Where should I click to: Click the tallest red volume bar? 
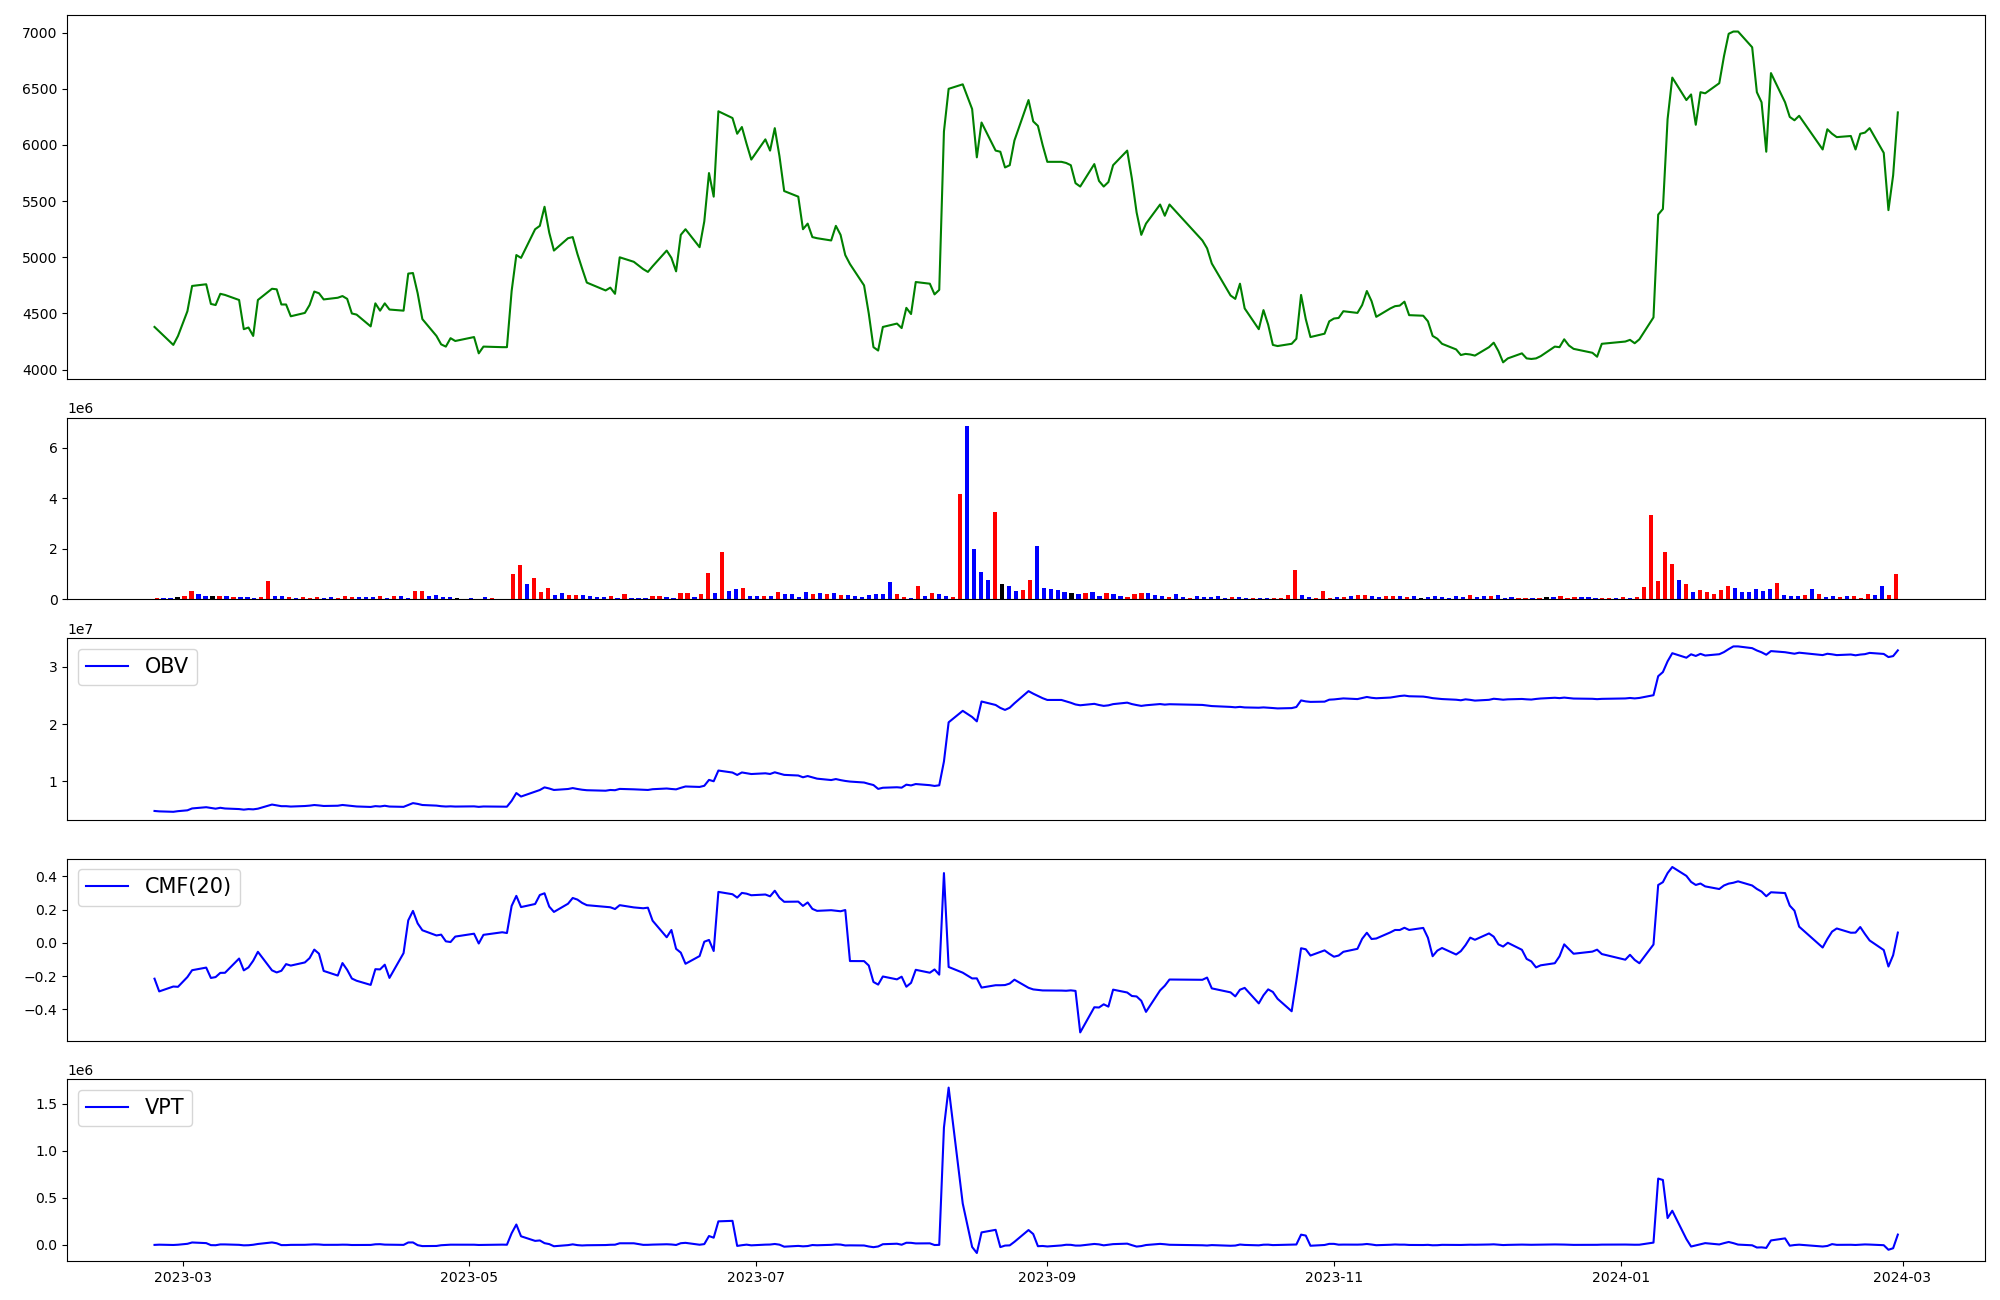coord(960,545)
